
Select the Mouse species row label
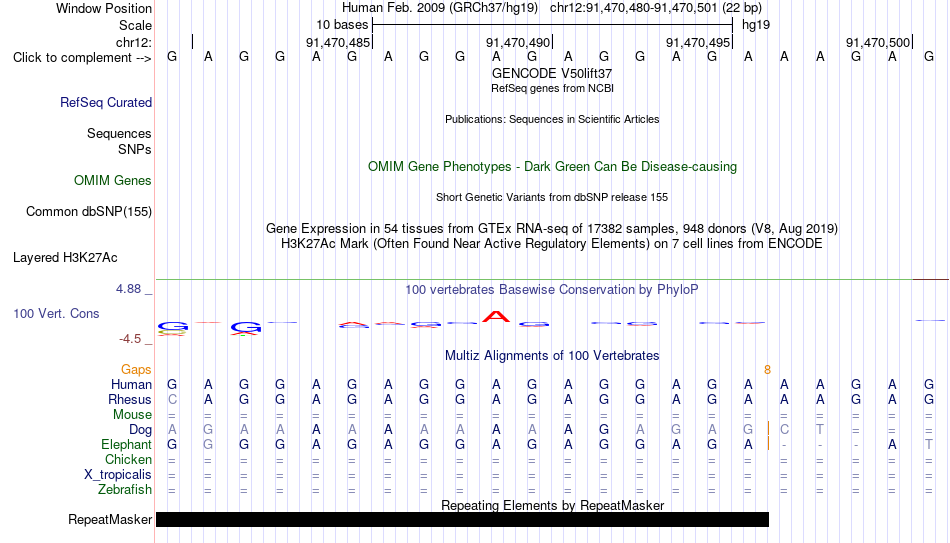coord(132,415)
